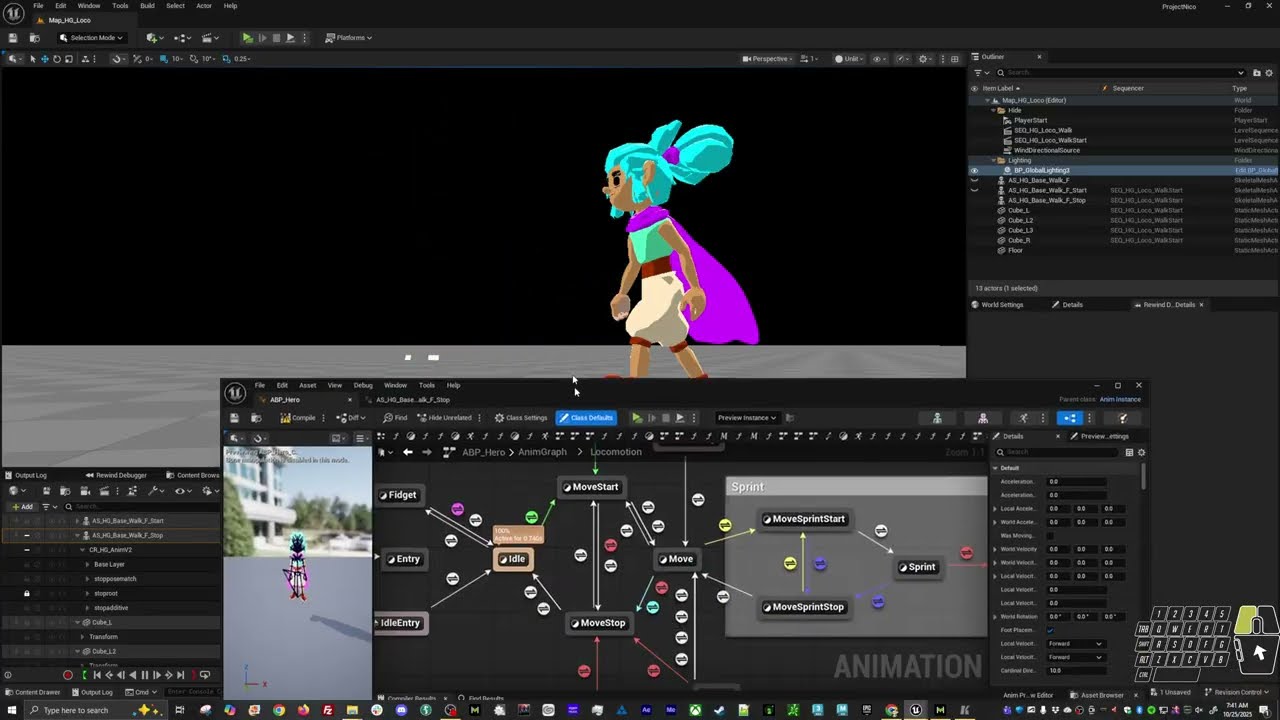This screenshot has width=1280, height=720.
Task: Collapse Hide folder in Outliner
Action: (995, 110)
